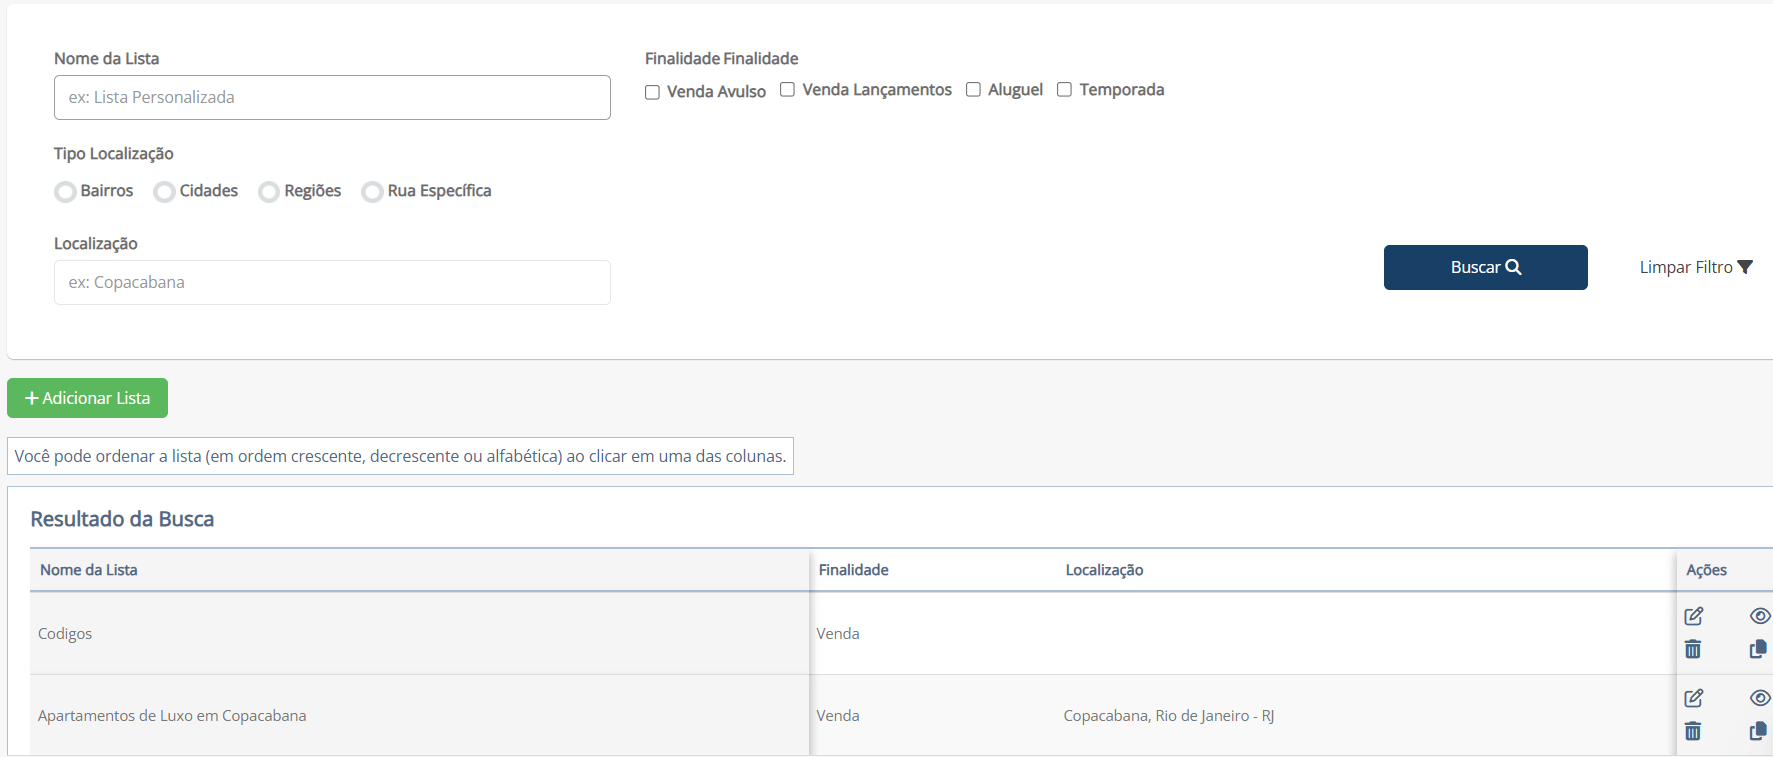This screenshot has width=1773, height=757.
Task: Enable the Venda Avulso checkbox
Action: (x=653, y=92)
